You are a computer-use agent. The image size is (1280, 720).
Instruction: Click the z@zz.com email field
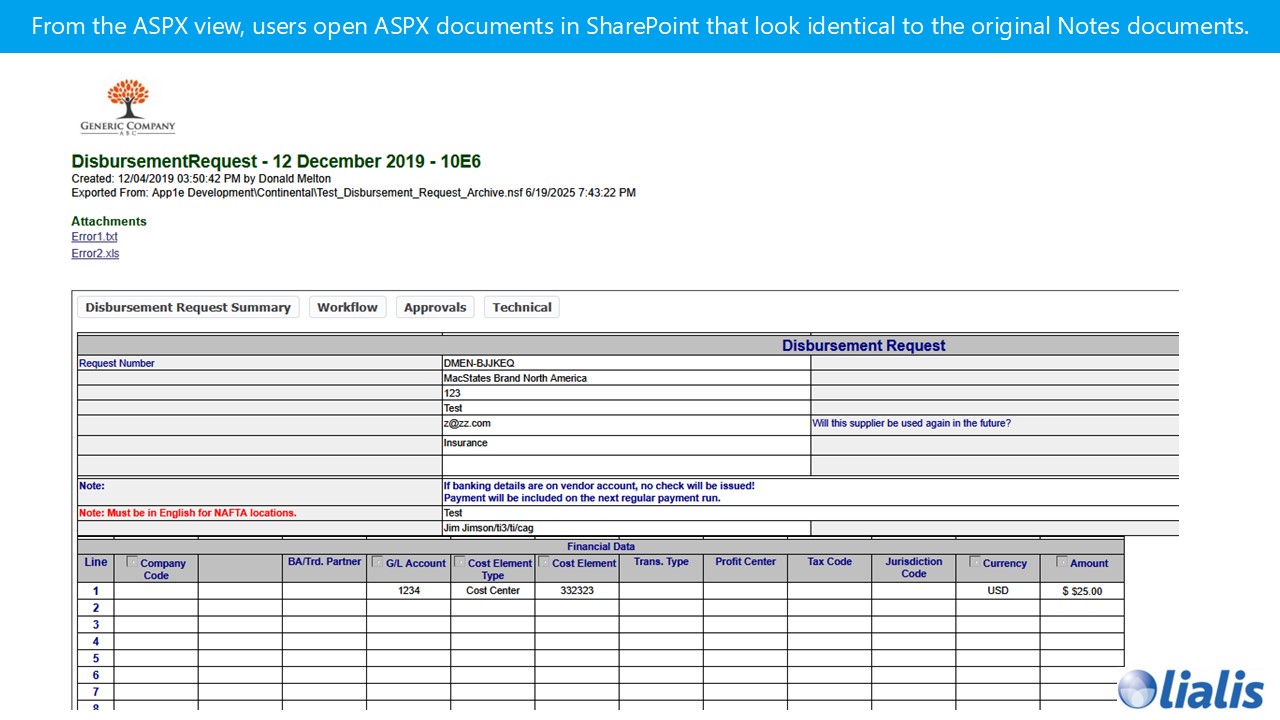[x=467, y=424]
